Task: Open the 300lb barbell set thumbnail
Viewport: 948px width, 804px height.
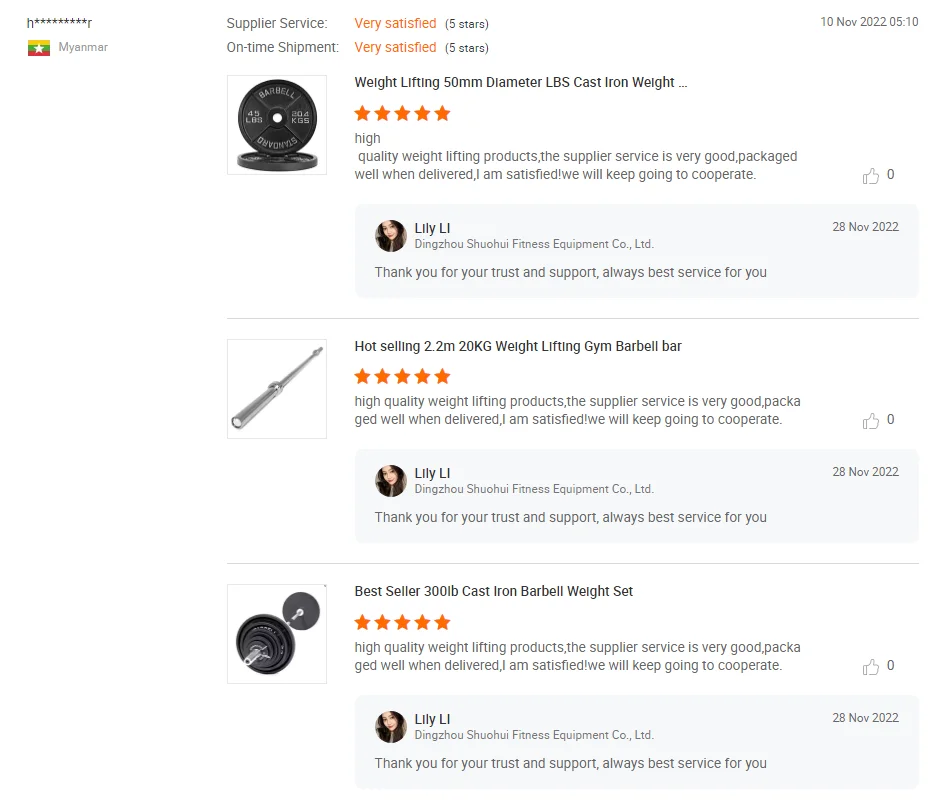Action: pos(277,634)
